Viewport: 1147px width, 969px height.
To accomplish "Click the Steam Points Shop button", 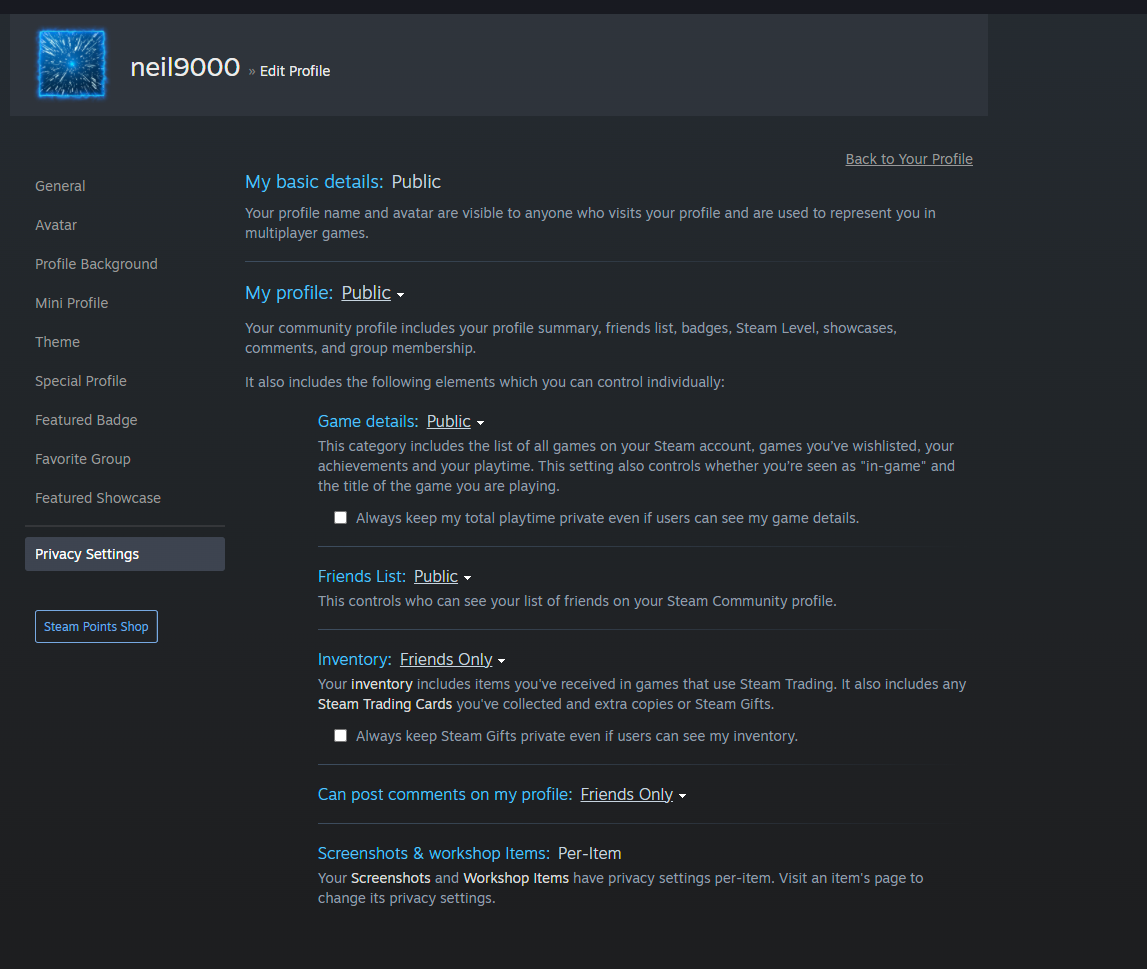I will coord(96,627).
